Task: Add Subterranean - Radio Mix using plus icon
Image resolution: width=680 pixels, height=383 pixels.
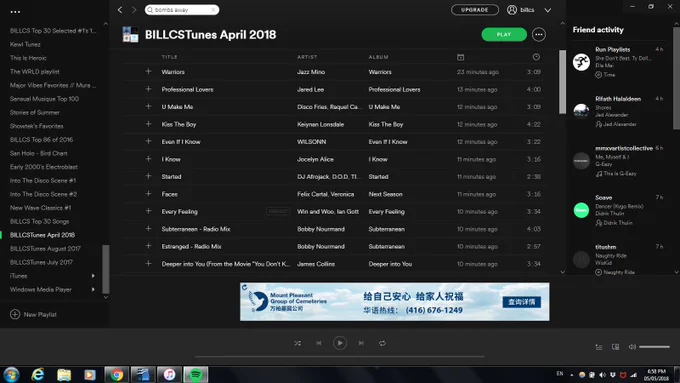Action: point(148,229)
